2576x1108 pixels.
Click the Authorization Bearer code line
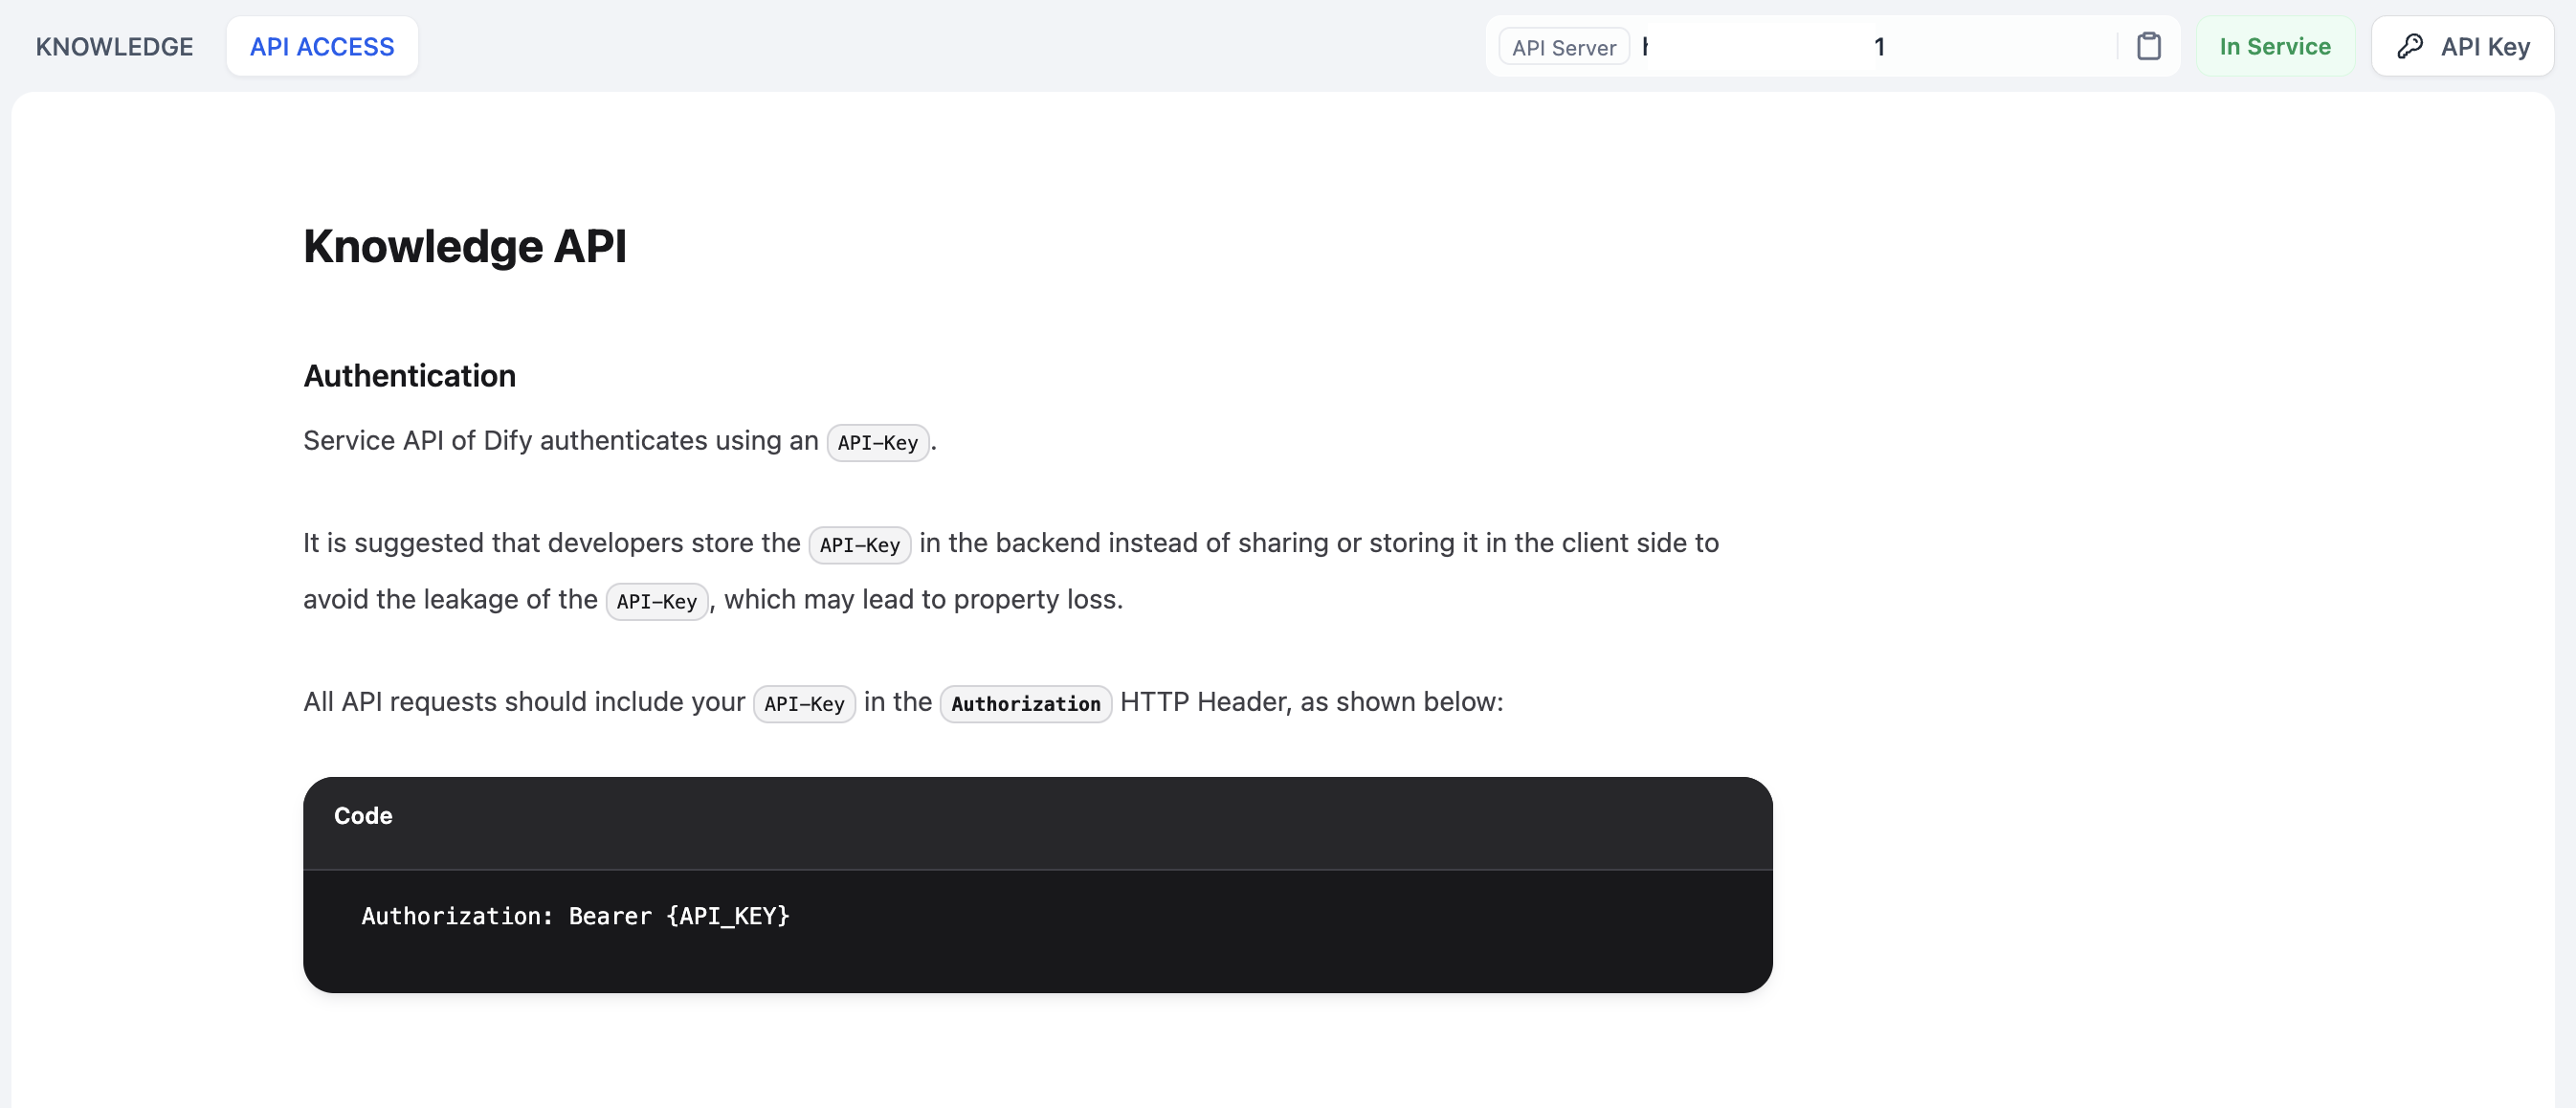click(458, 916)
